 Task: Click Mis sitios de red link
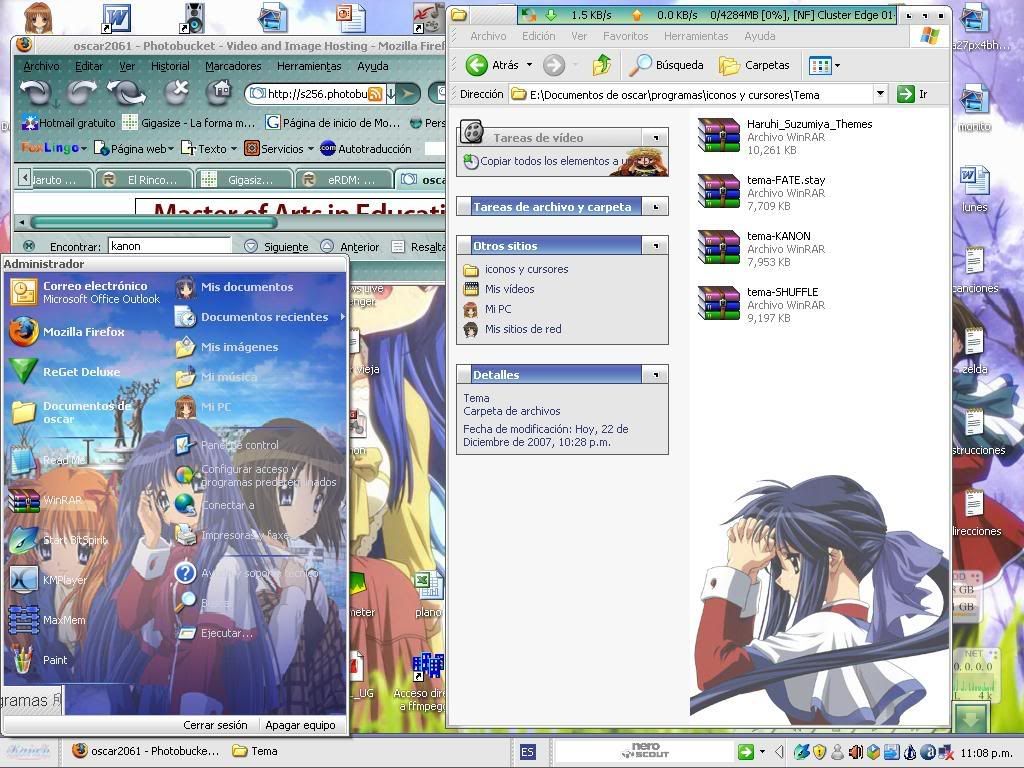513,329
